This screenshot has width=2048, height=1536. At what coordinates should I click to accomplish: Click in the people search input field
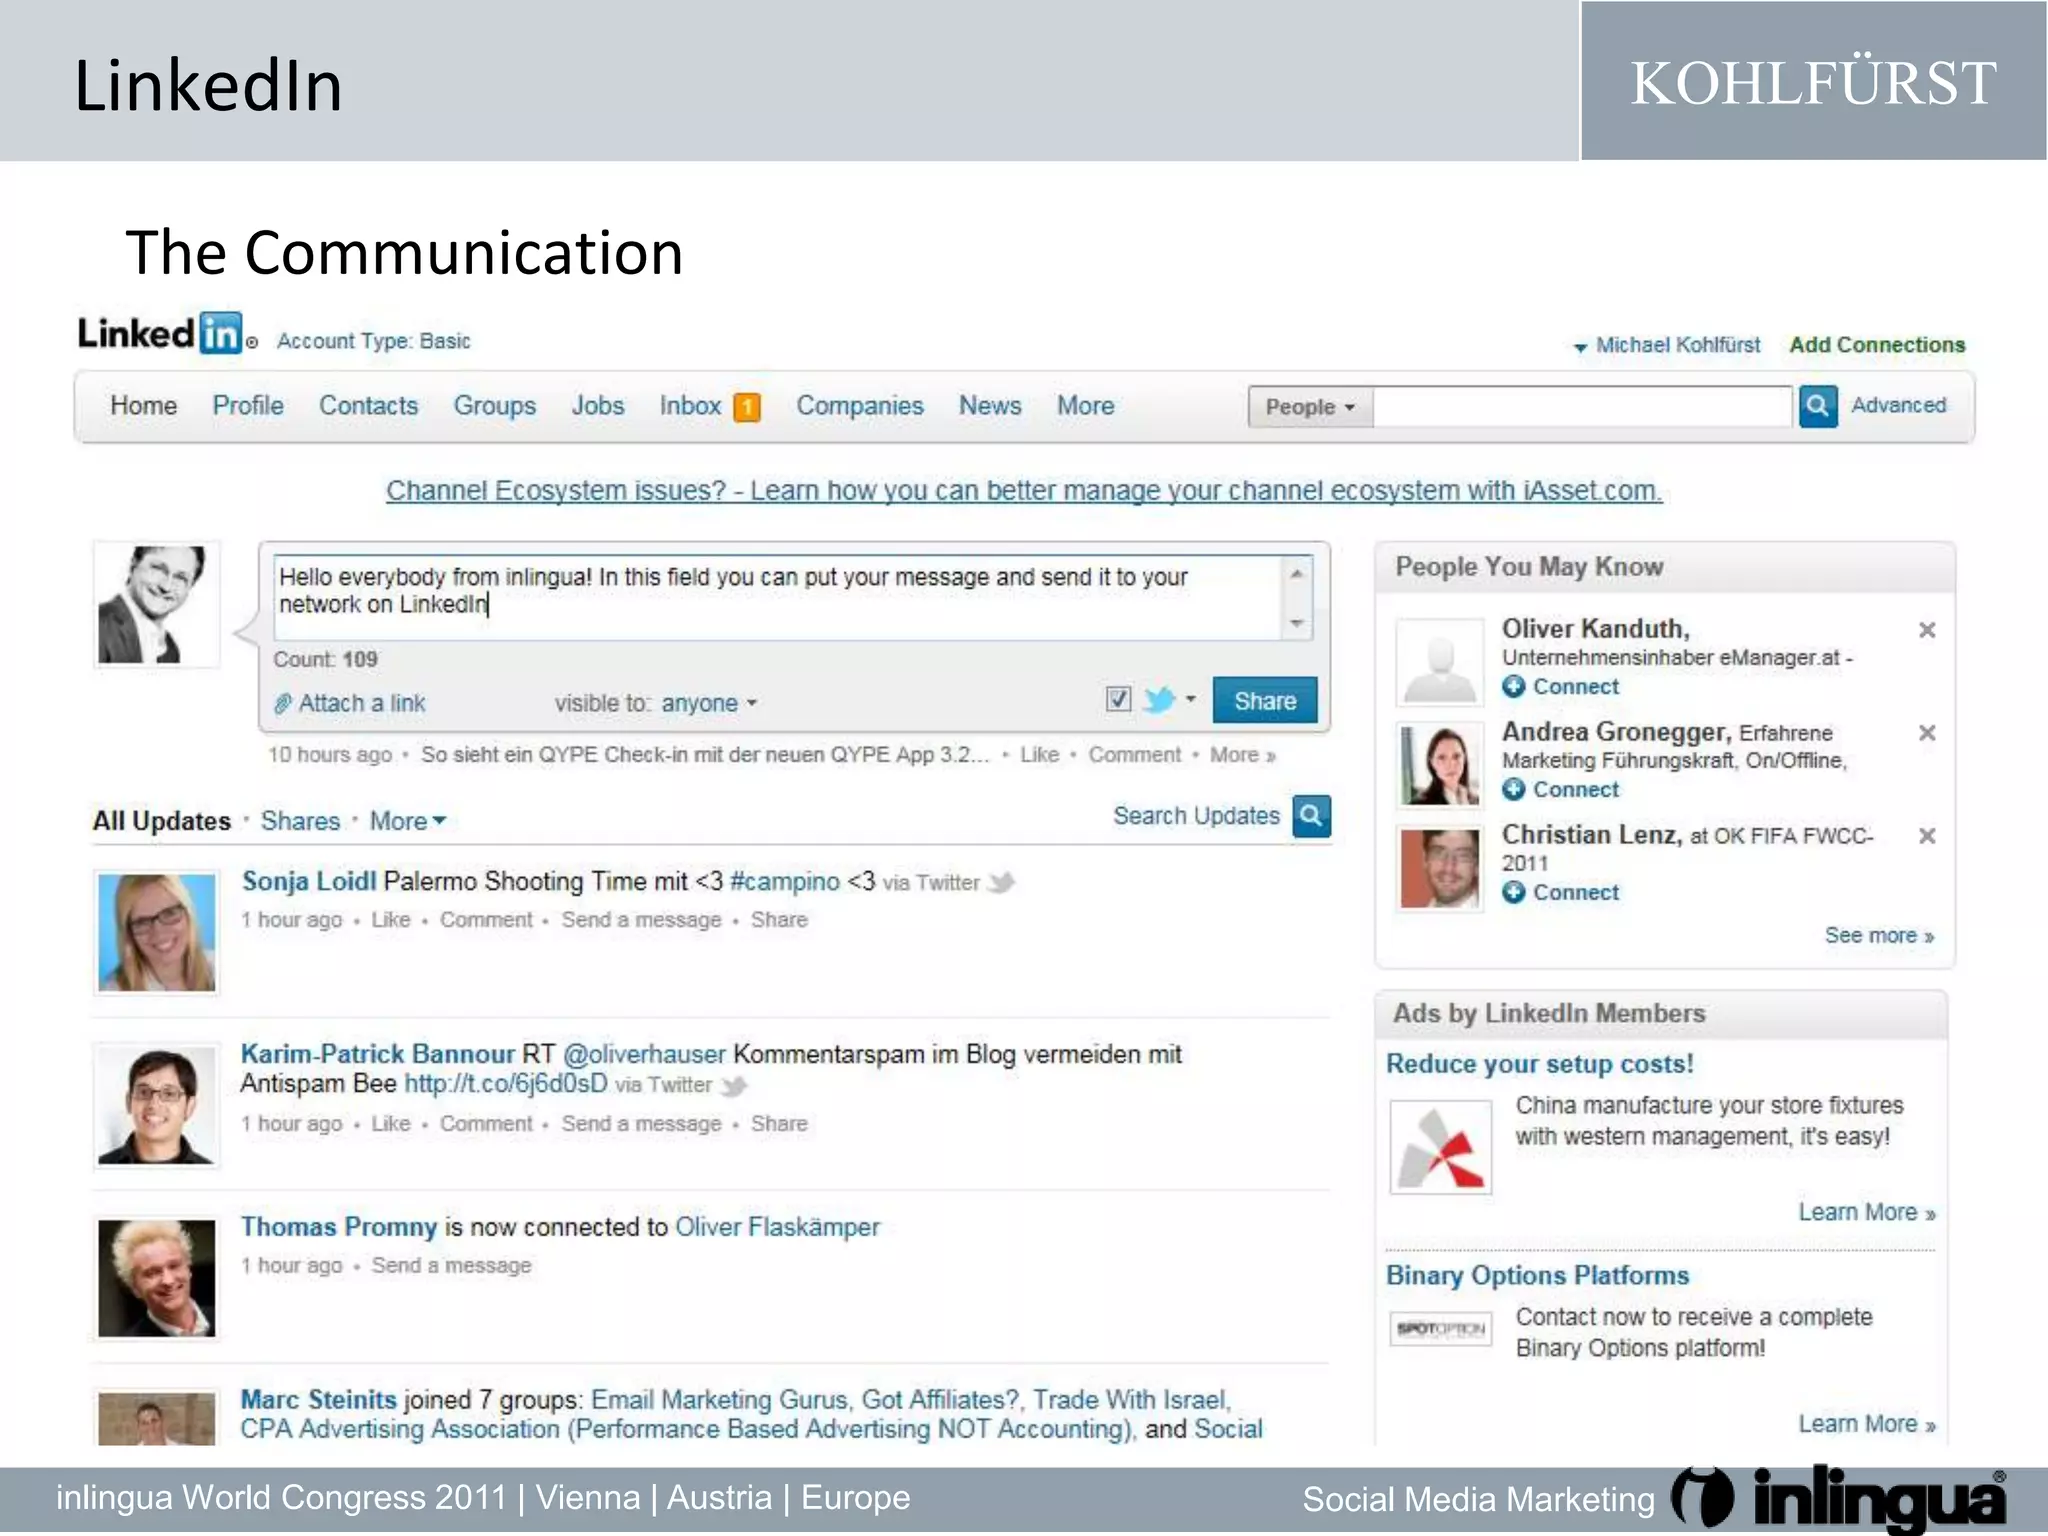point(1583,407)
